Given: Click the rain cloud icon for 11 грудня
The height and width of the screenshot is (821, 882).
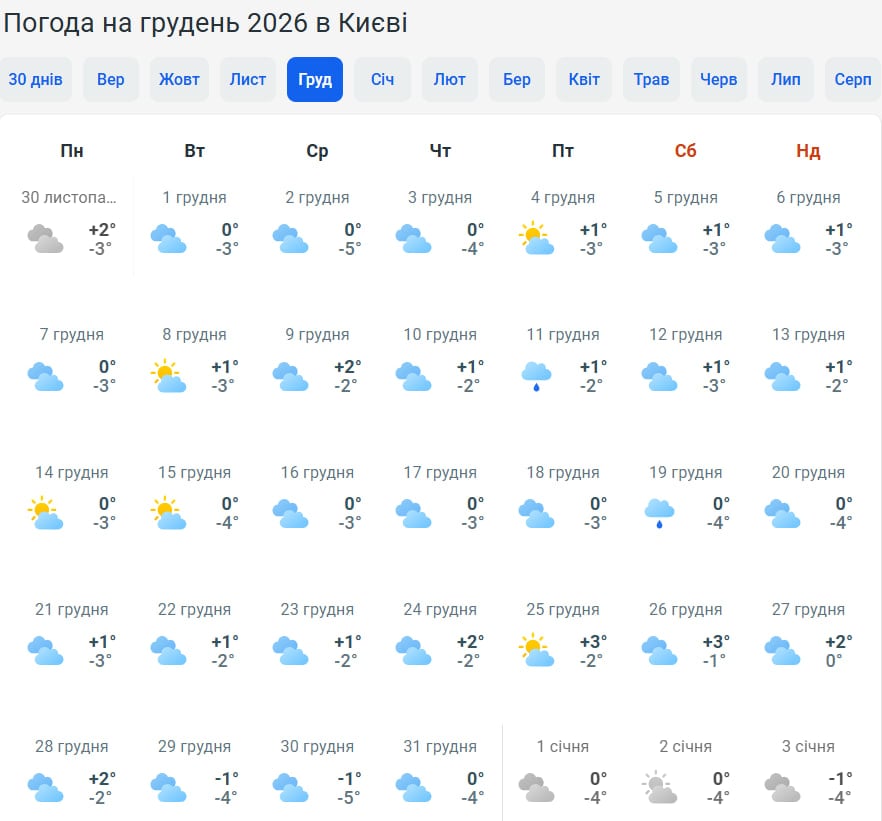Looking at the screenshot, I should (536, 376).
